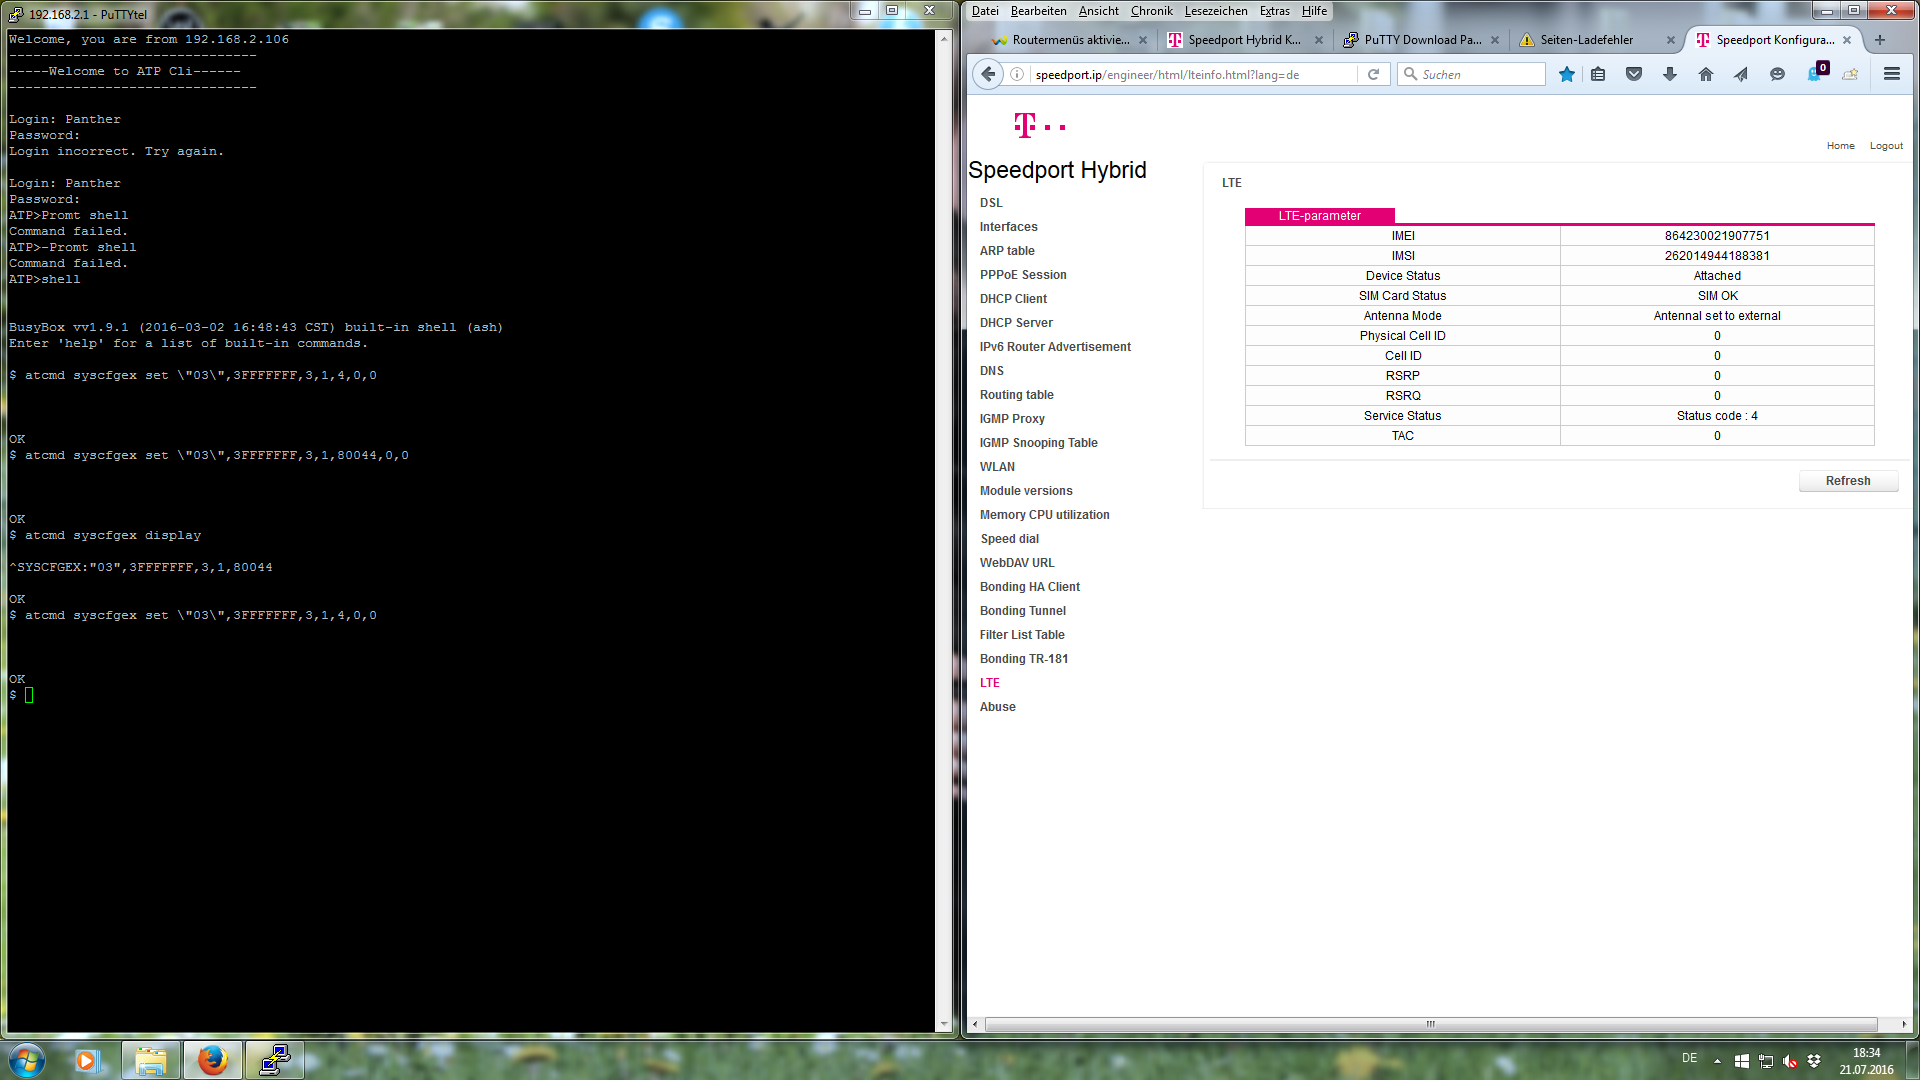Reload the page with the refresh icon
Image resolution: width=1920 pixels, height=1080 pixels.
pos(1373,74)
